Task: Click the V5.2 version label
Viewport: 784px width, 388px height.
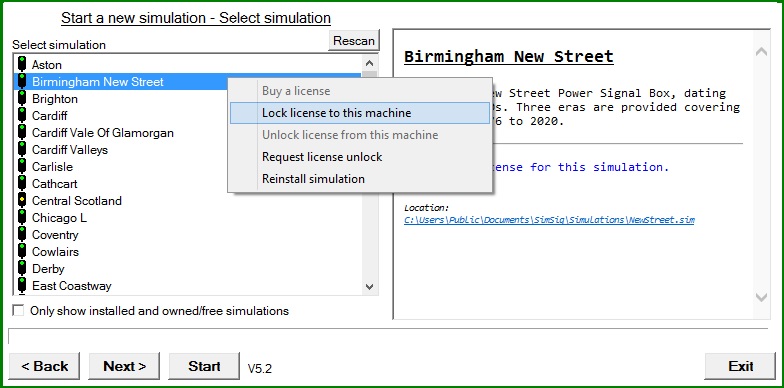Action: 260,369
